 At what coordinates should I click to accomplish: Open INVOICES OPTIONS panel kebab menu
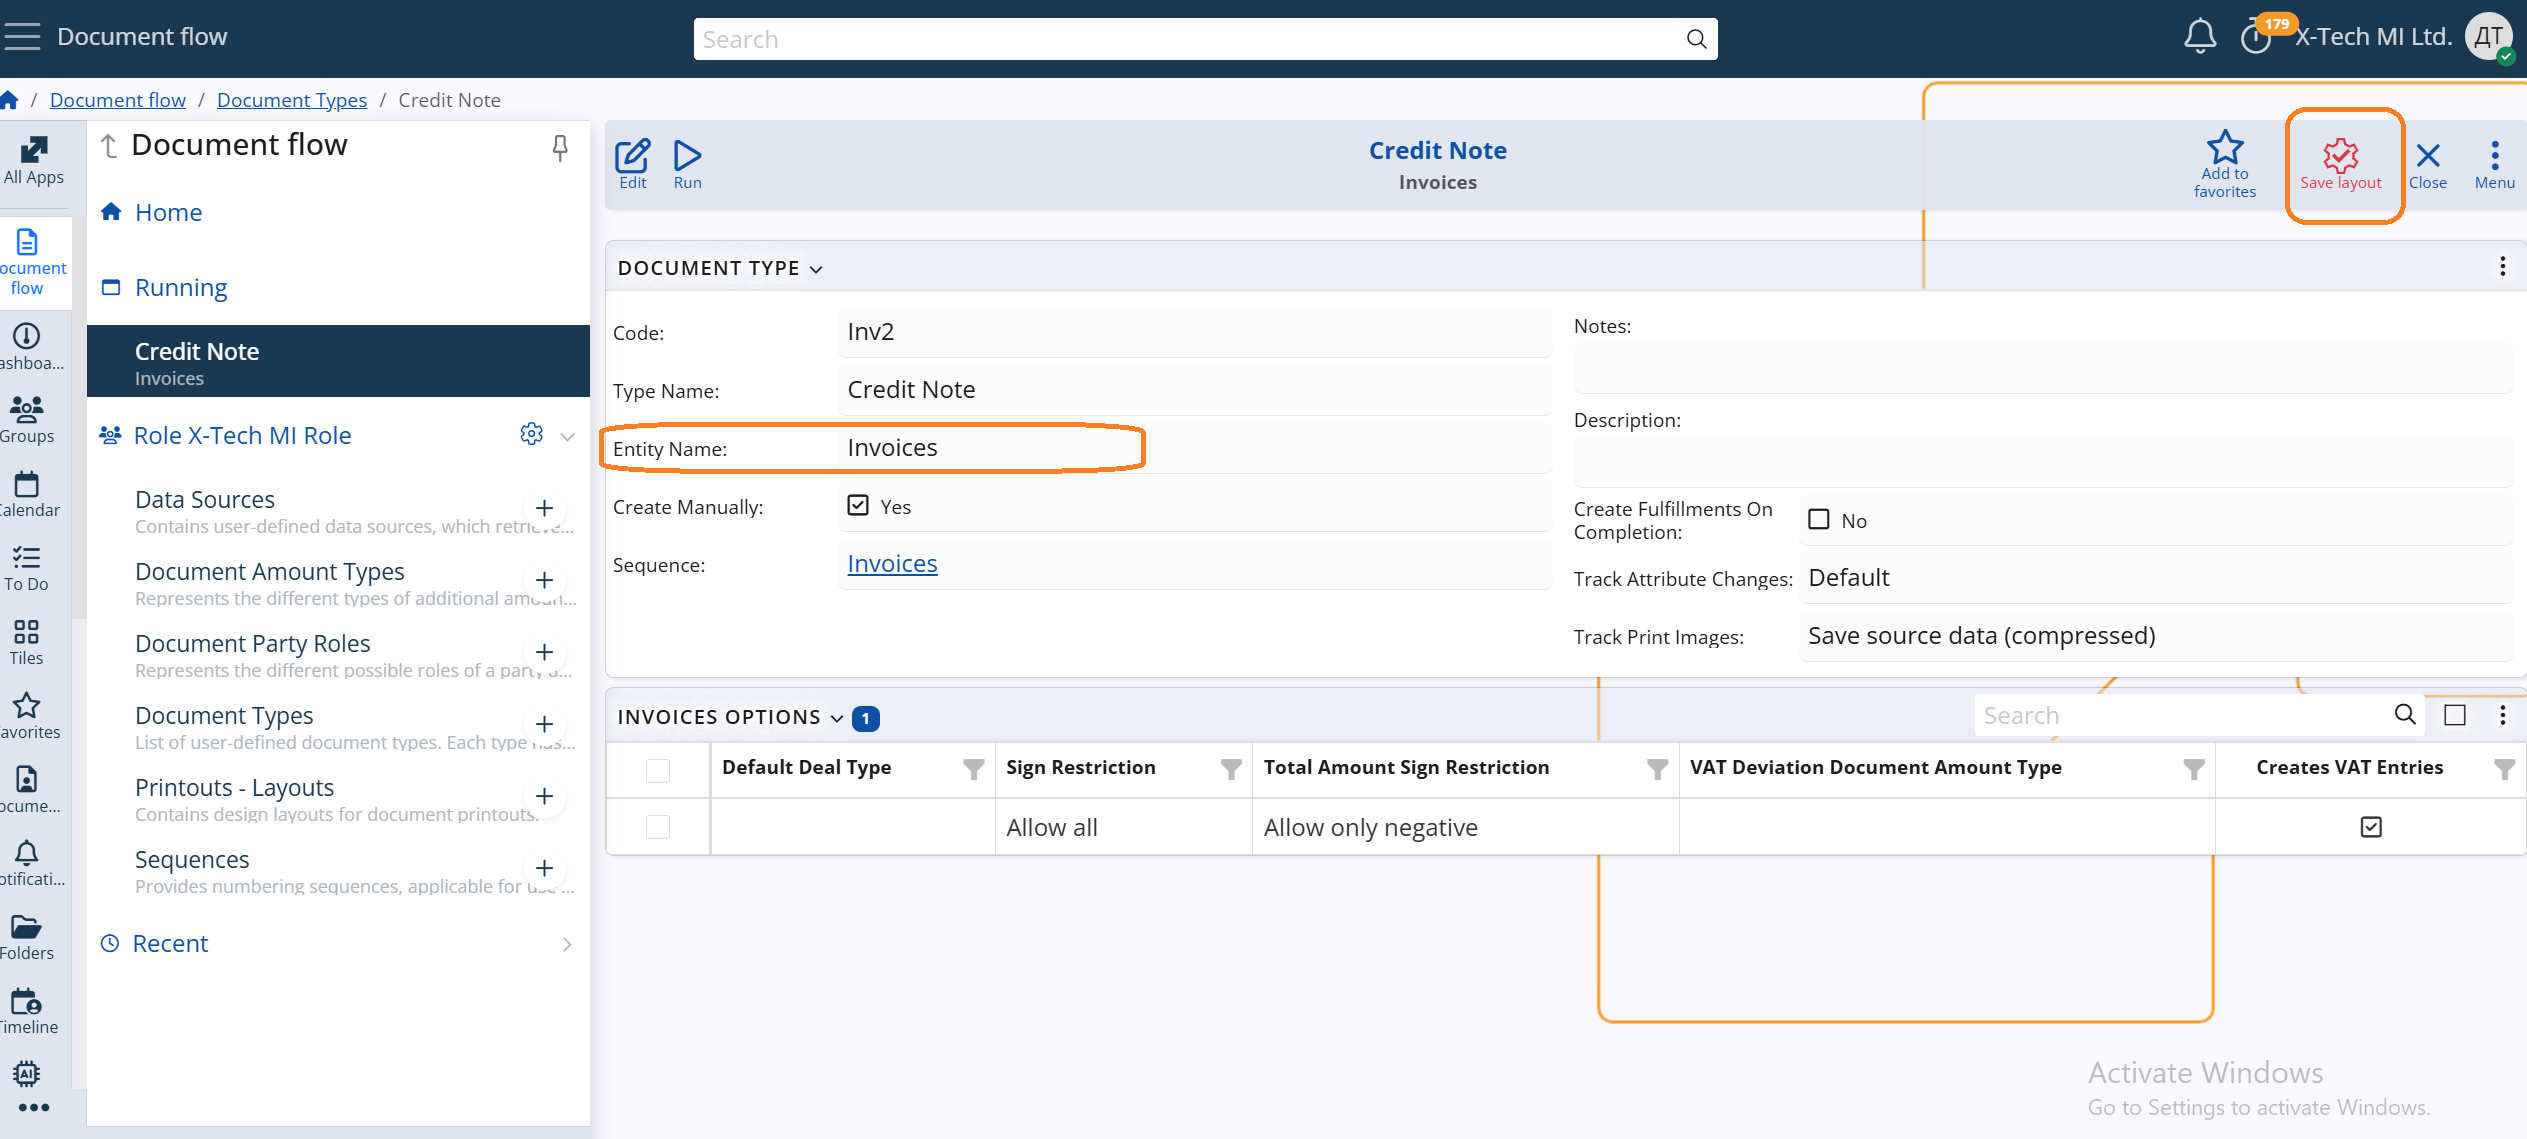click(x=2503, y=714)
